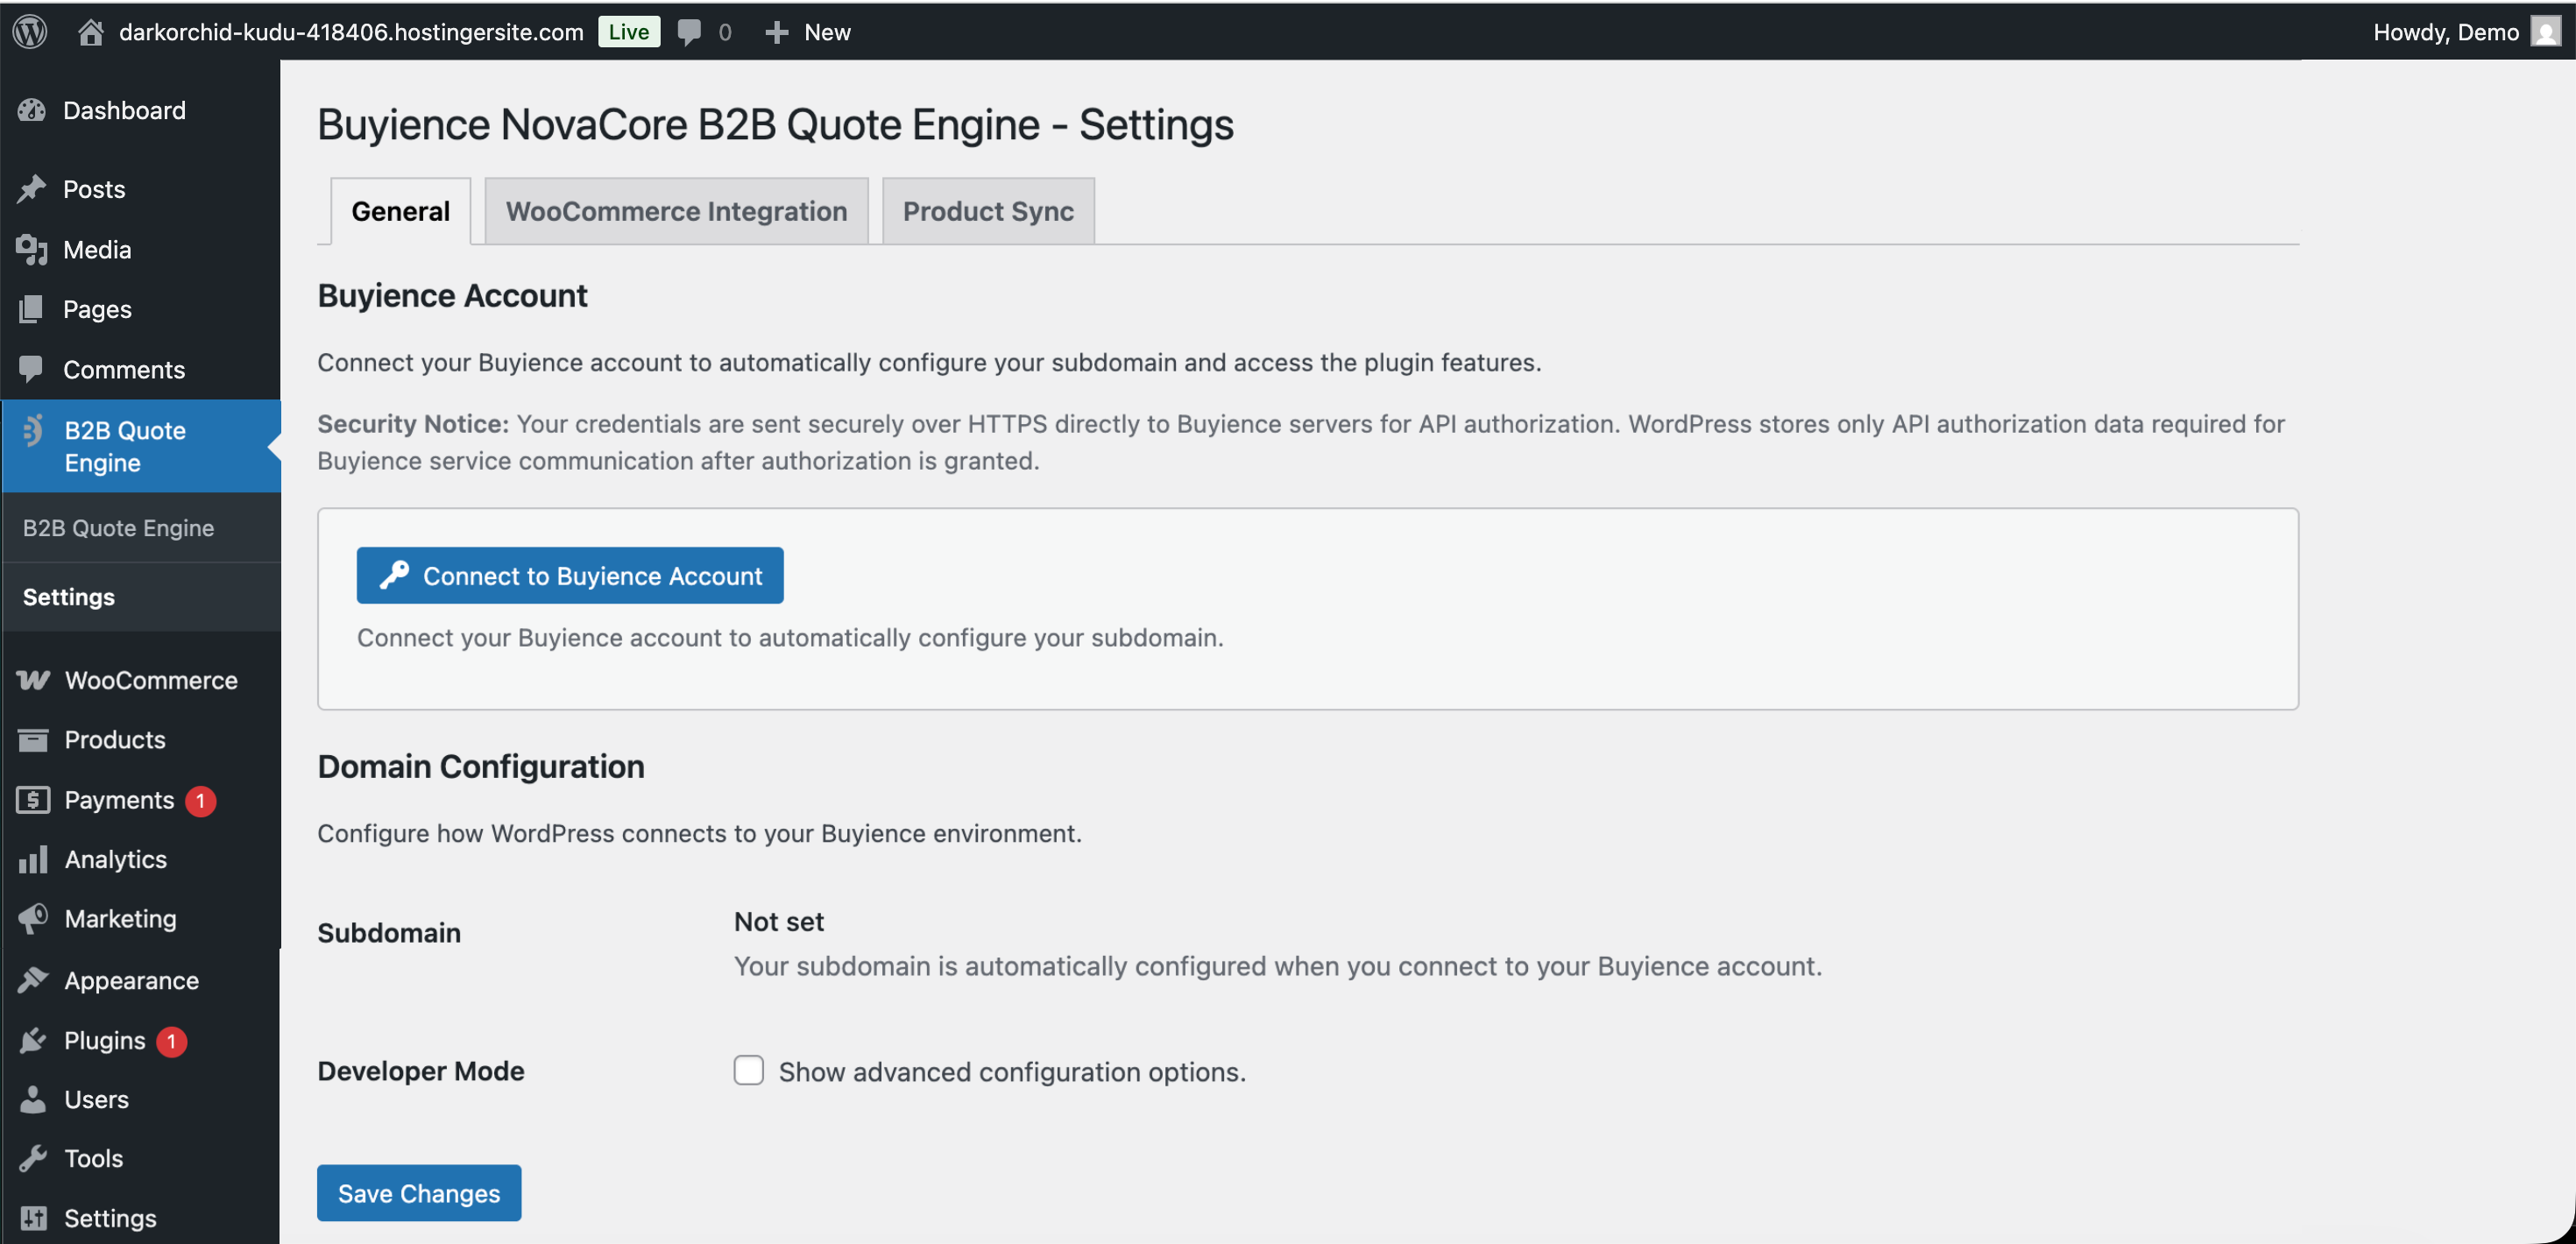
Task: Enable Show advanced configuration options
Action: pos(748,1070)
